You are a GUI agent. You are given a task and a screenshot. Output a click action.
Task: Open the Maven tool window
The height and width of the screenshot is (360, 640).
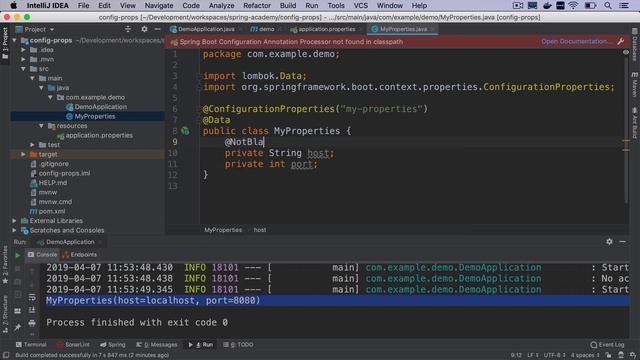click(635, 85)
